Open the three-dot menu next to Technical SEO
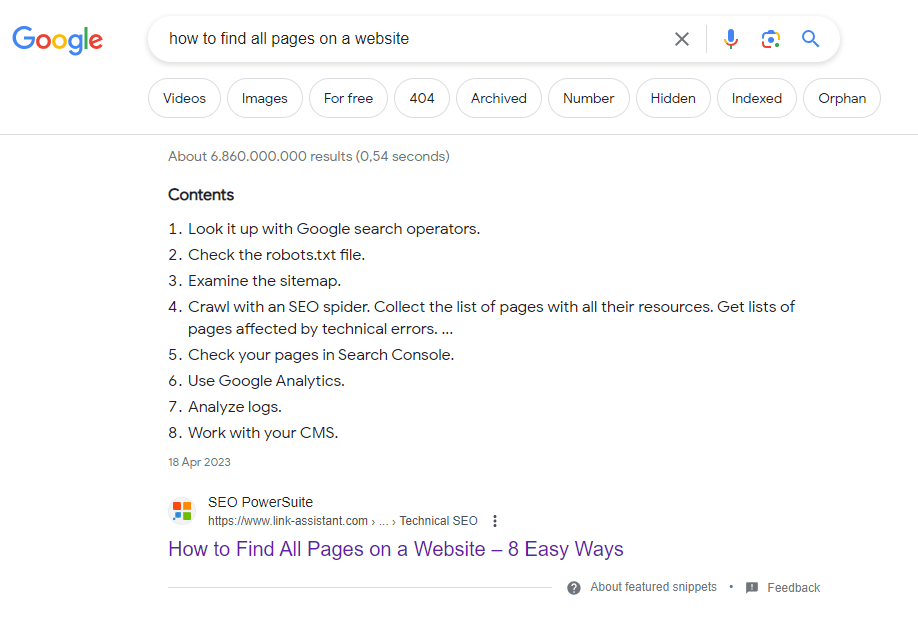Image resolution: width=918 pixels, height=618 pixels. coord(495,521)
